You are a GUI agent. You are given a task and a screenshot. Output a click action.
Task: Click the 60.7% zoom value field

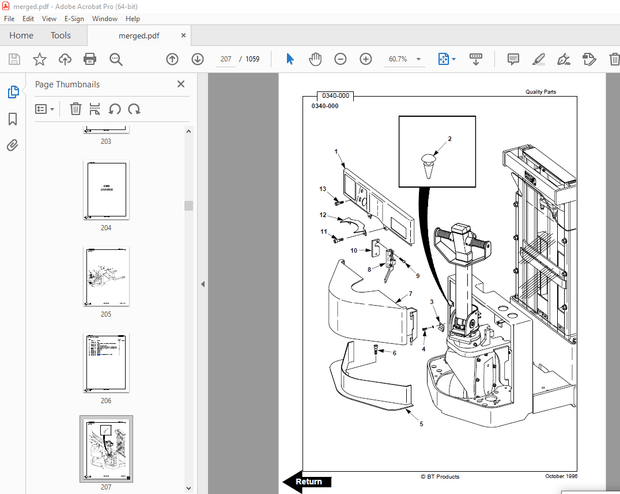pos(398,59)
